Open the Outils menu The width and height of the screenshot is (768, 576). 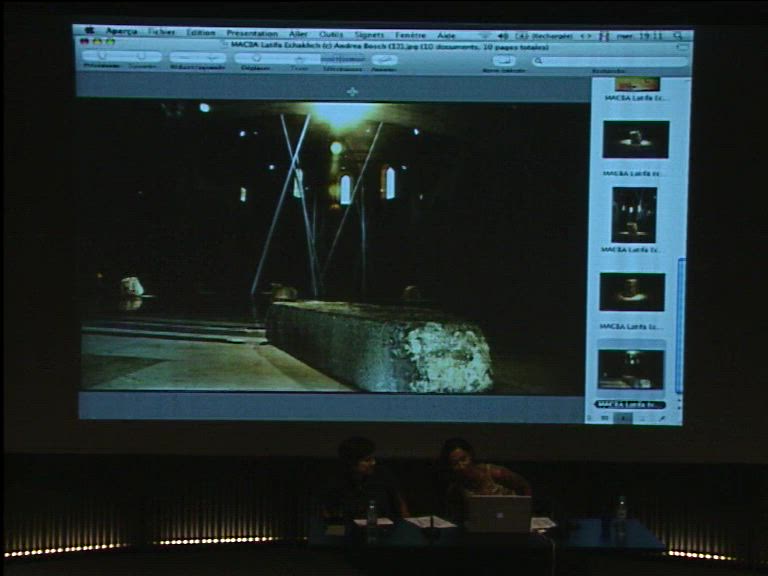(331, 34)
